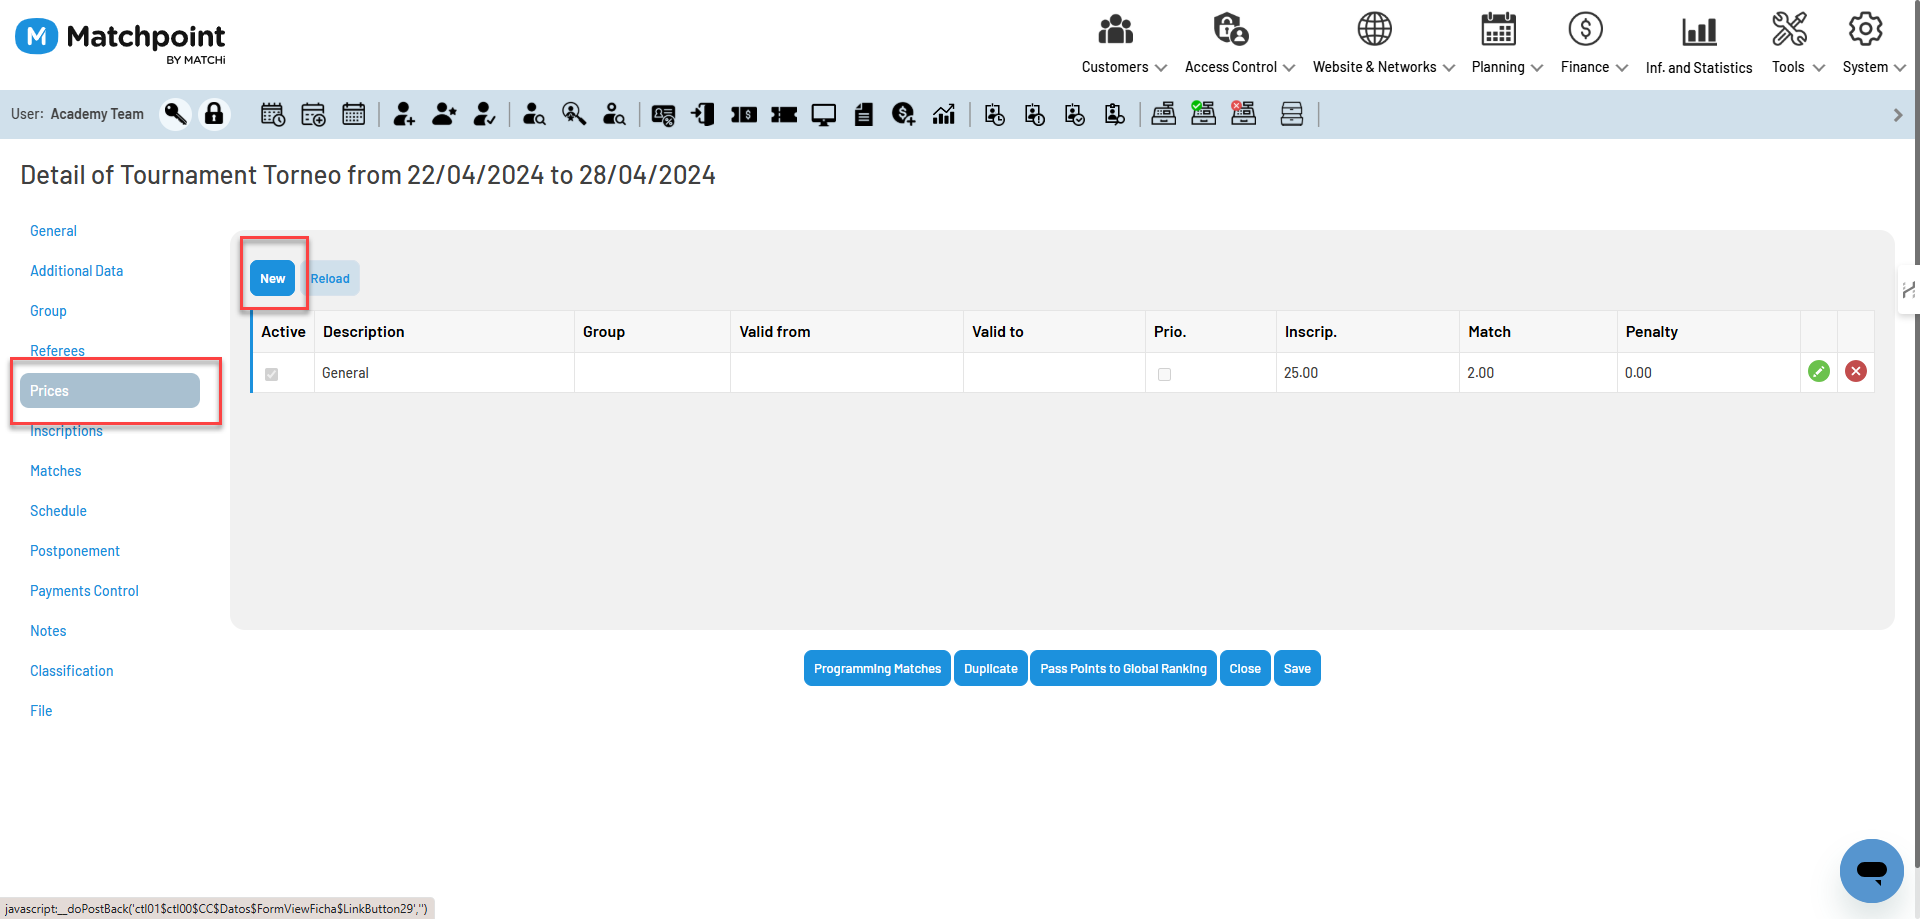Viewport: 1920px width, 919px height.
Task: Open the monitor display icon in toolbar
Action: point(824,114)
